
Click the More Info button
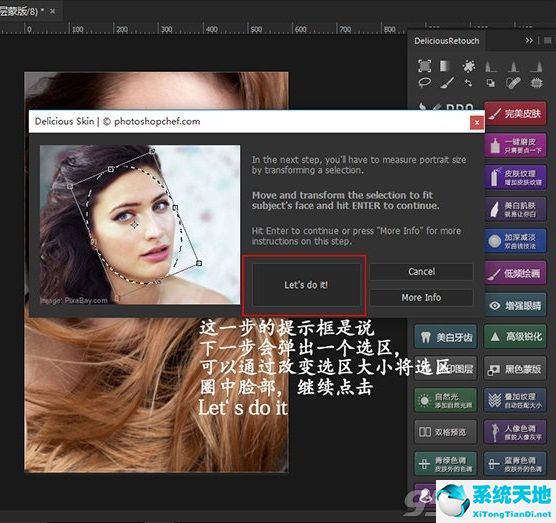click(x=421, y=297)
